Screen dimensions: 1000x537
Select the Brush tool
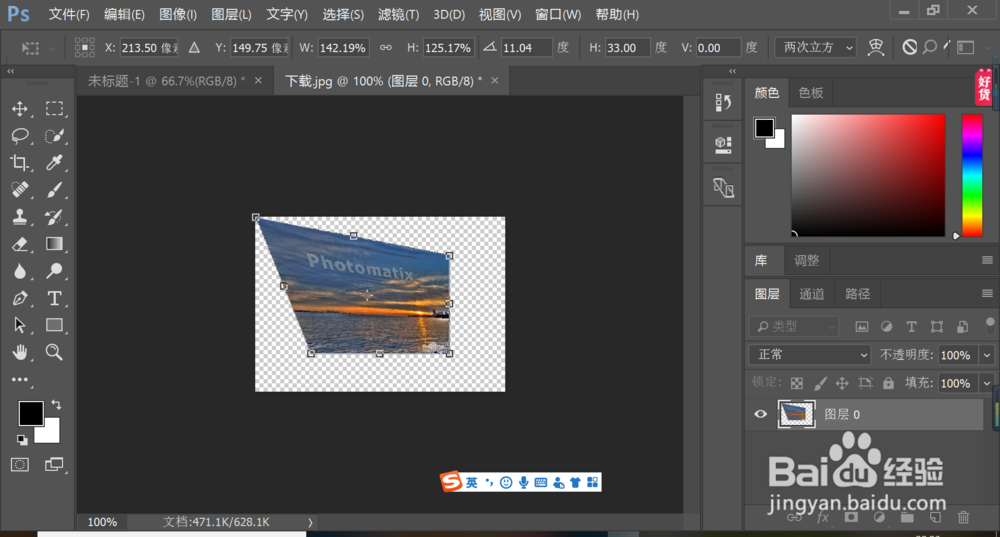(54, 189)
